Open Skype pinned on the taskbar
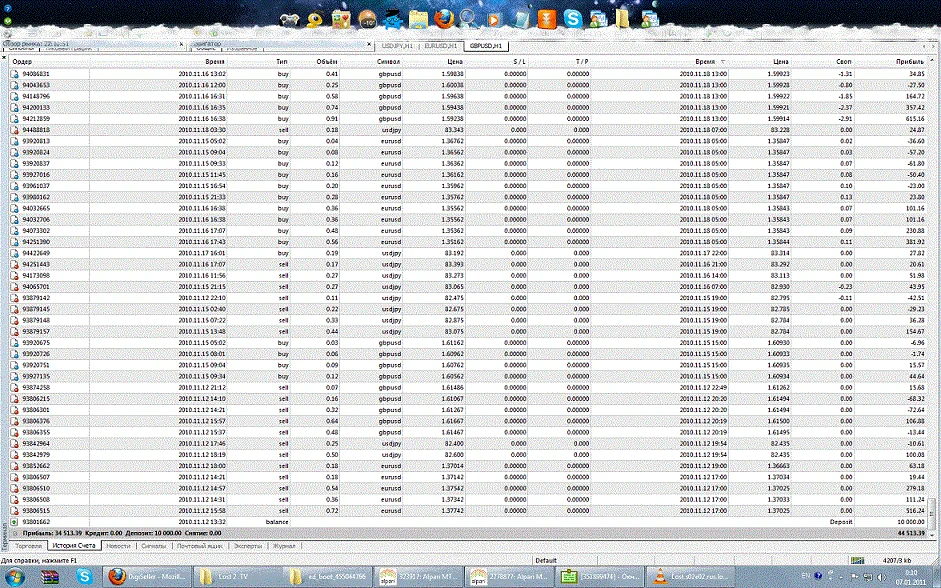 click(x=84, y=577)
